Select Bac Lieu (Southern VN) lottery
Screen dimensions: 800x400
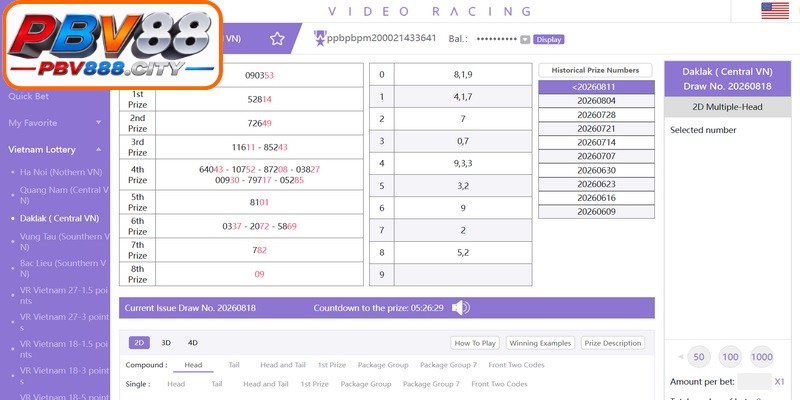click(63, 268)
